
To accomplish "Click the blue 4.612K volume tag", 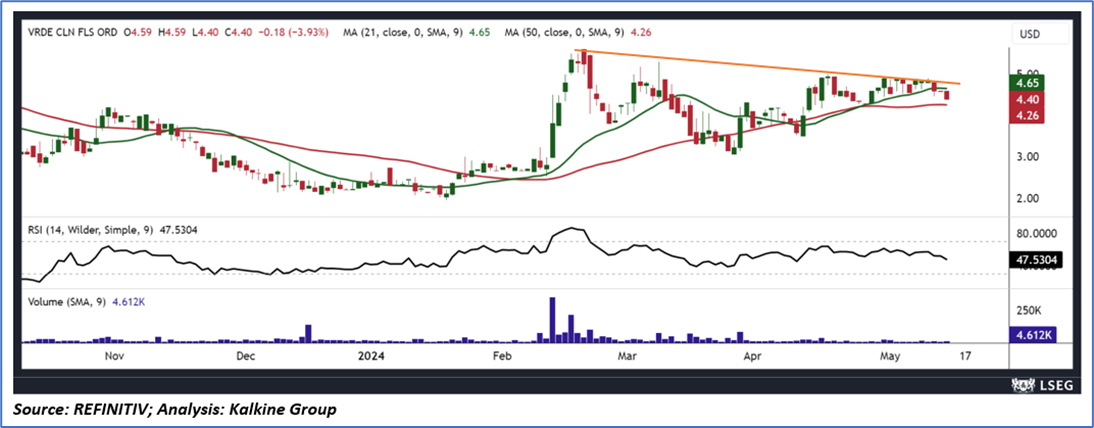I will pos(1031,337).
